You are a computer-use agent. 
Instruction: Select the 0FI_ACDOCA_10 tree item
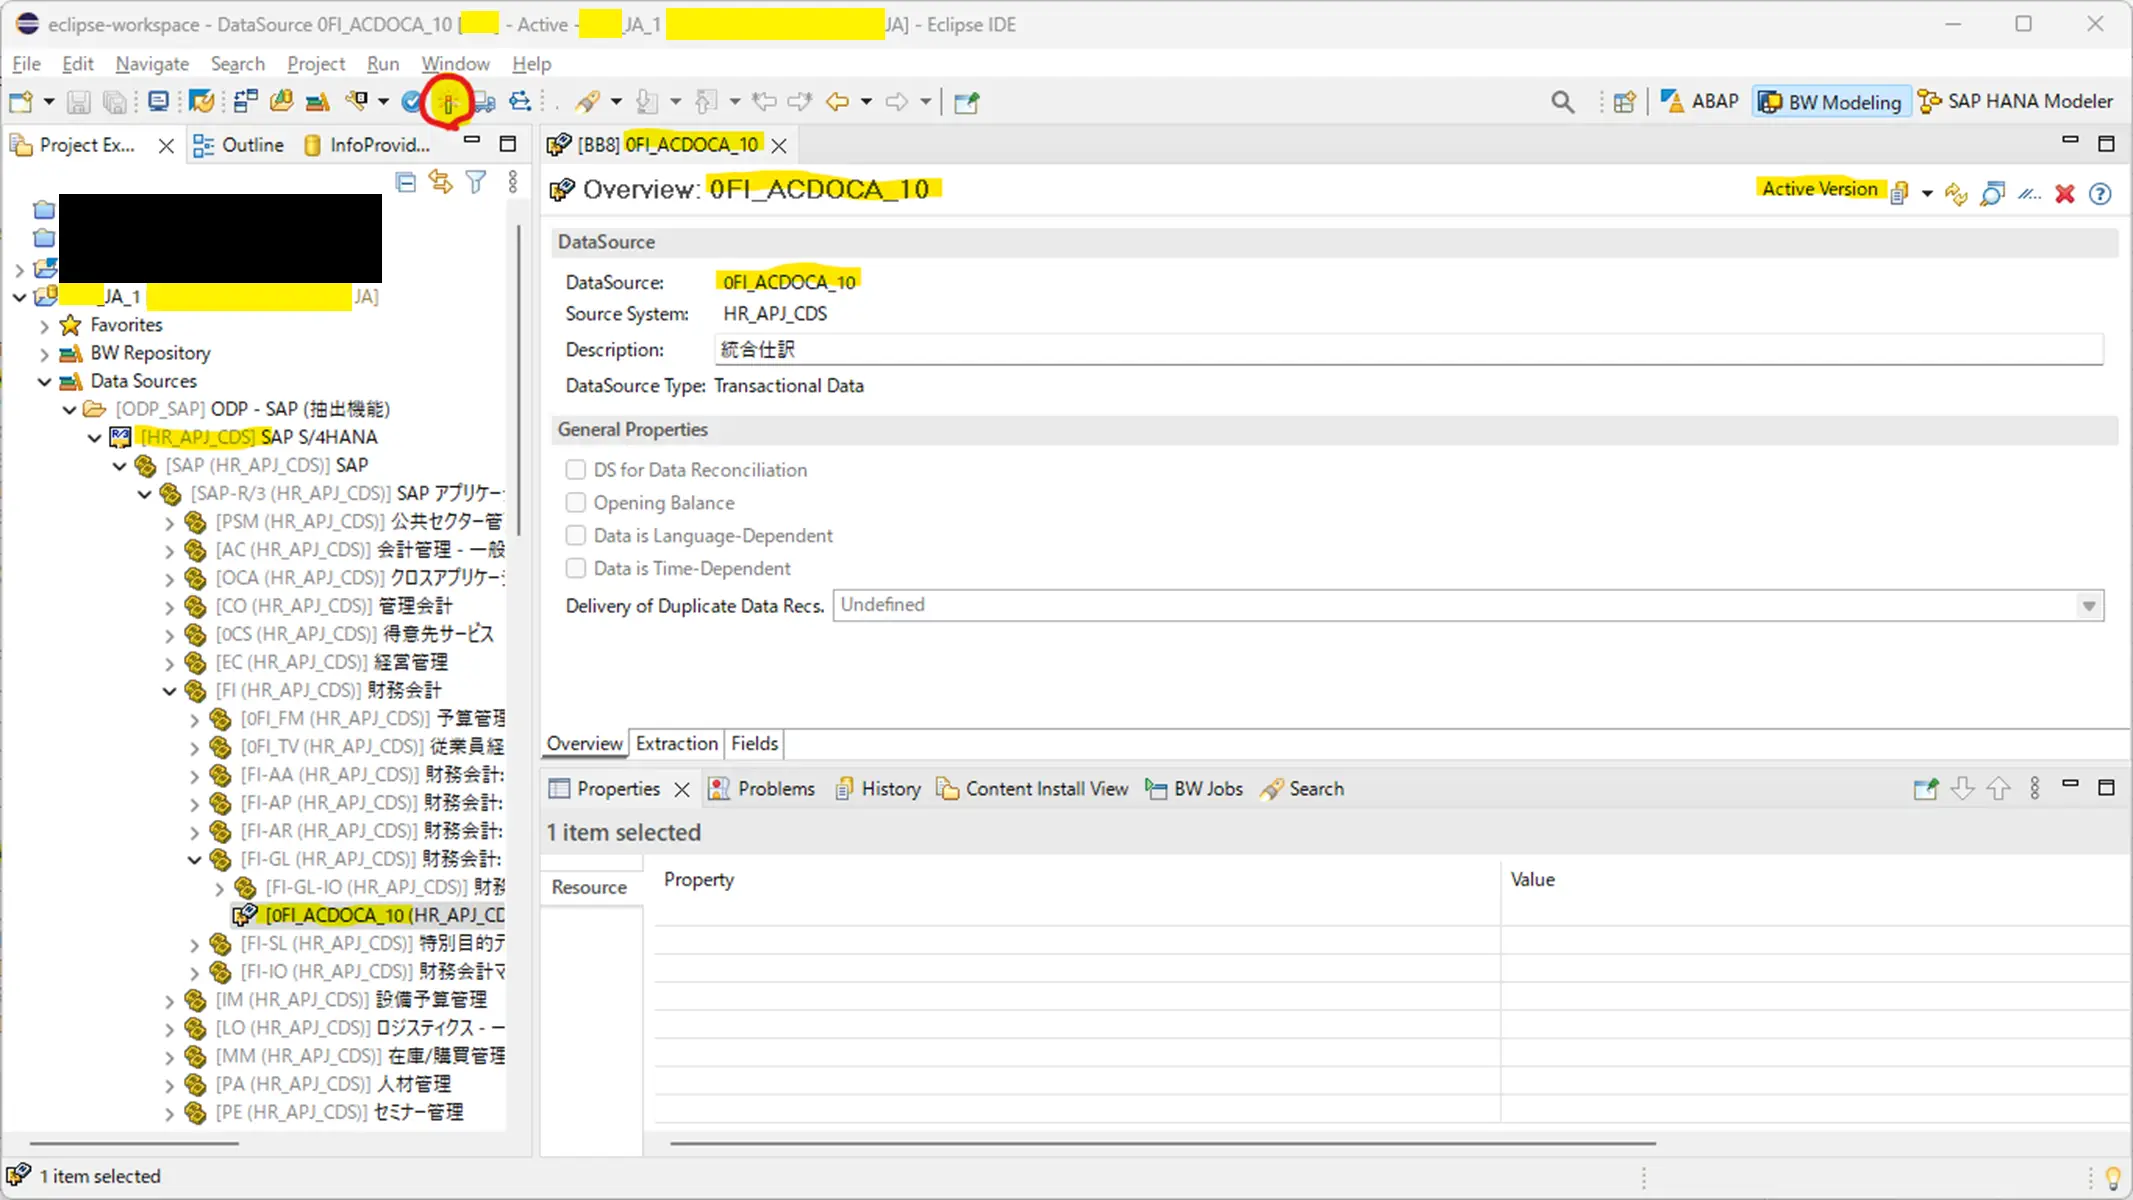(370, 915)
